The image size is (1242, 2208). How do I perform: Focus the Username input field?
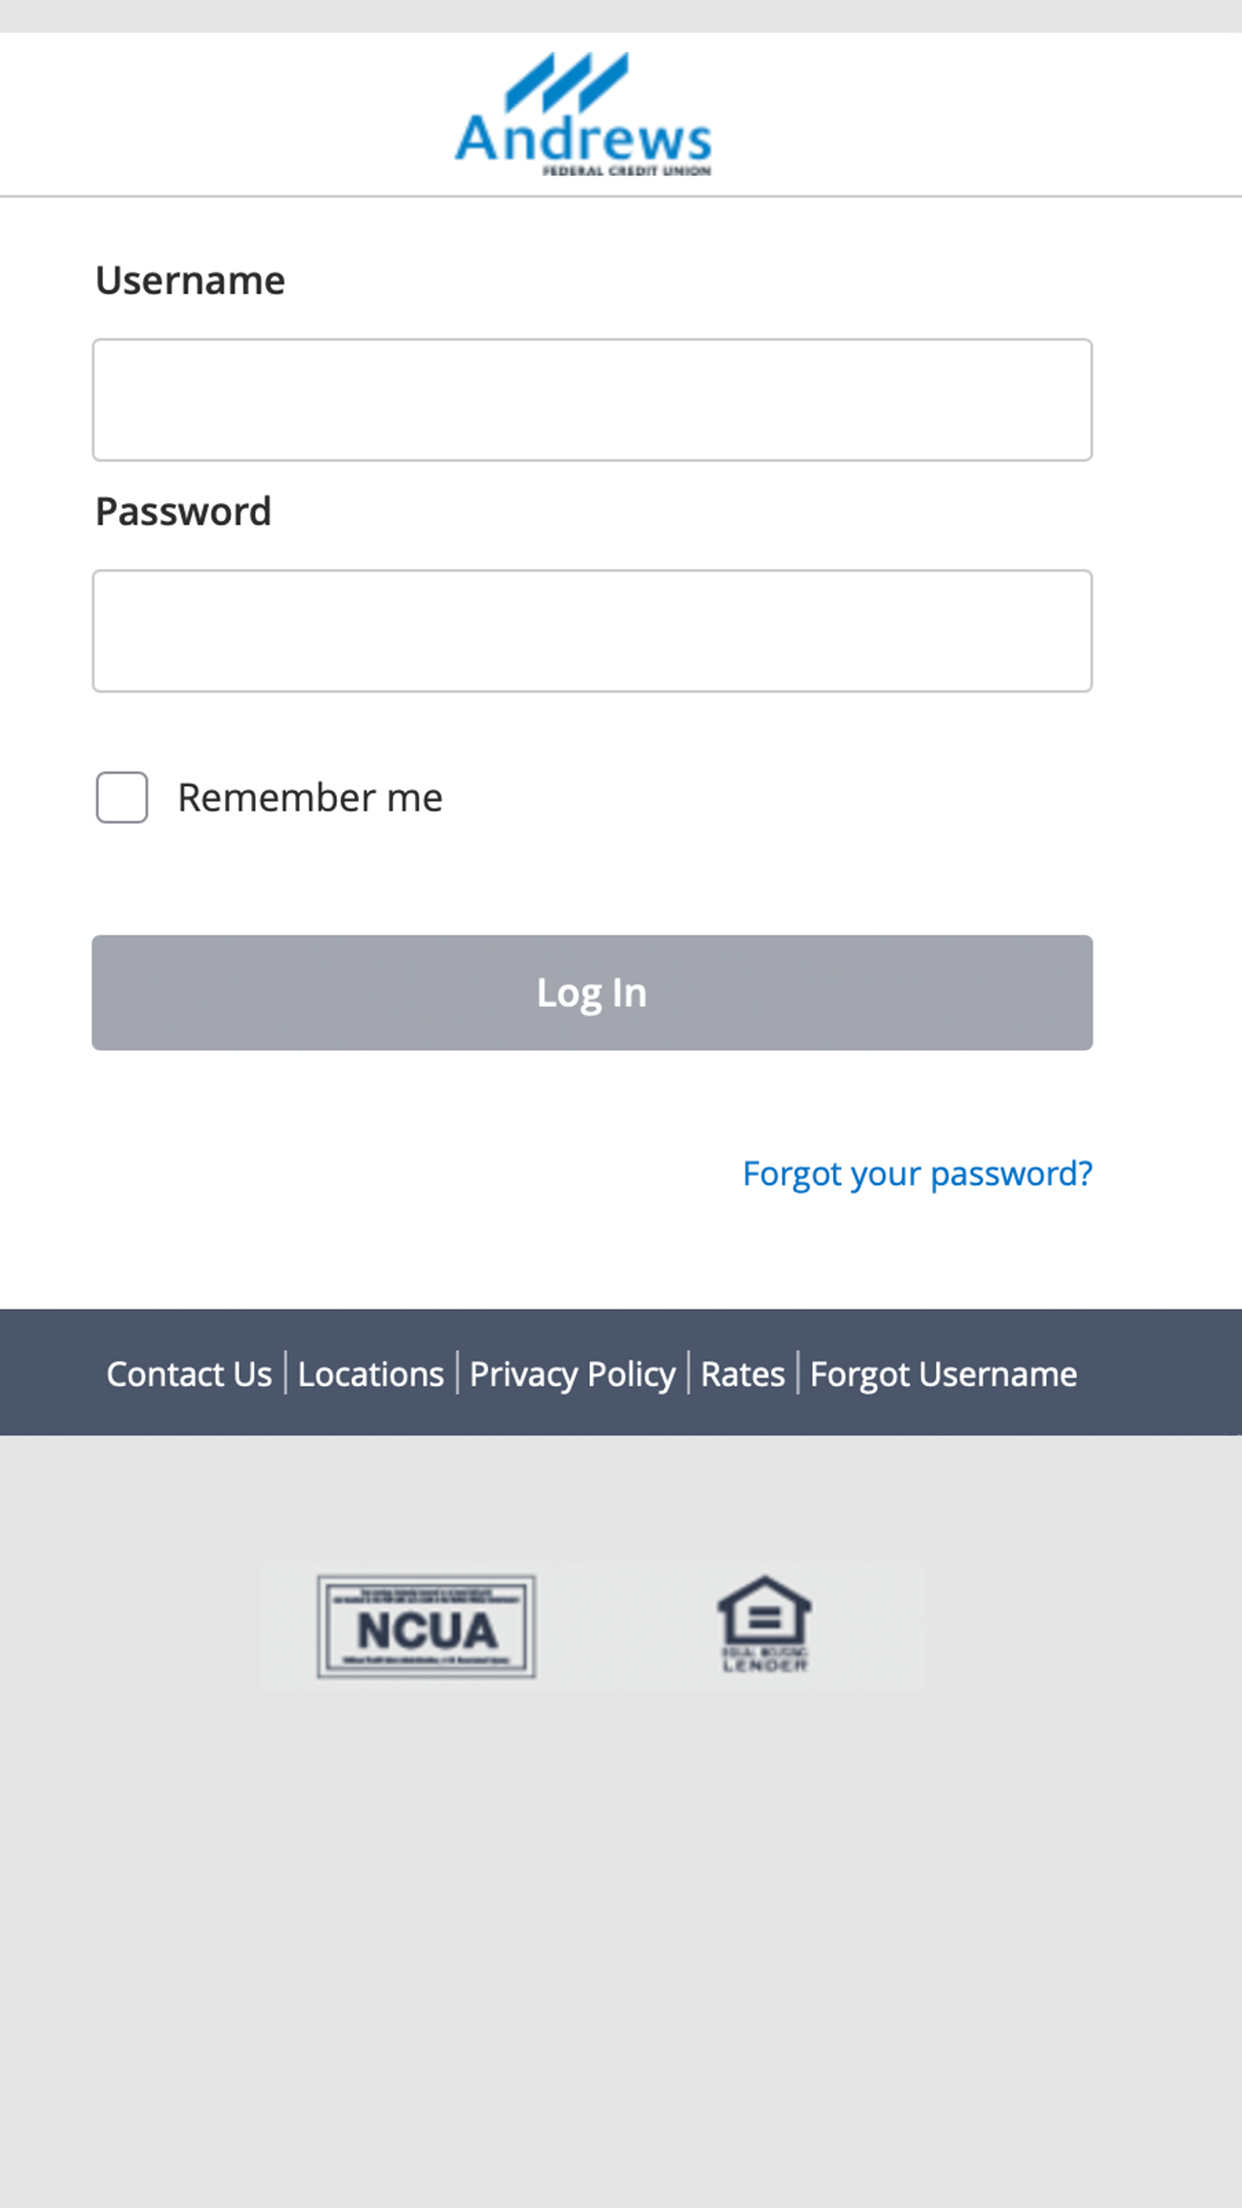click(592, 400)
